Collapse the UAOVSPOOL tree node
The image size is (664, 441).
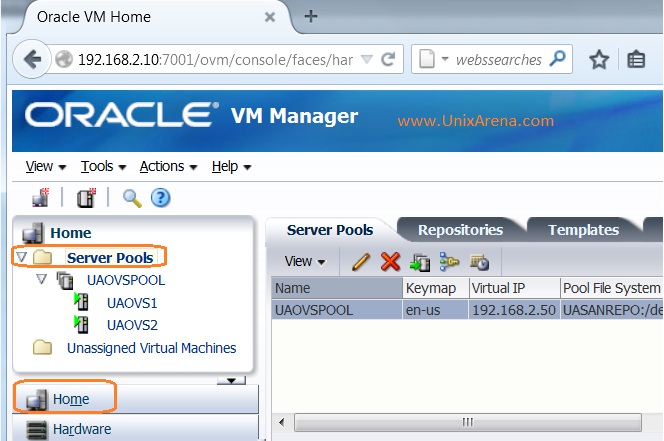tap(42, 279)
